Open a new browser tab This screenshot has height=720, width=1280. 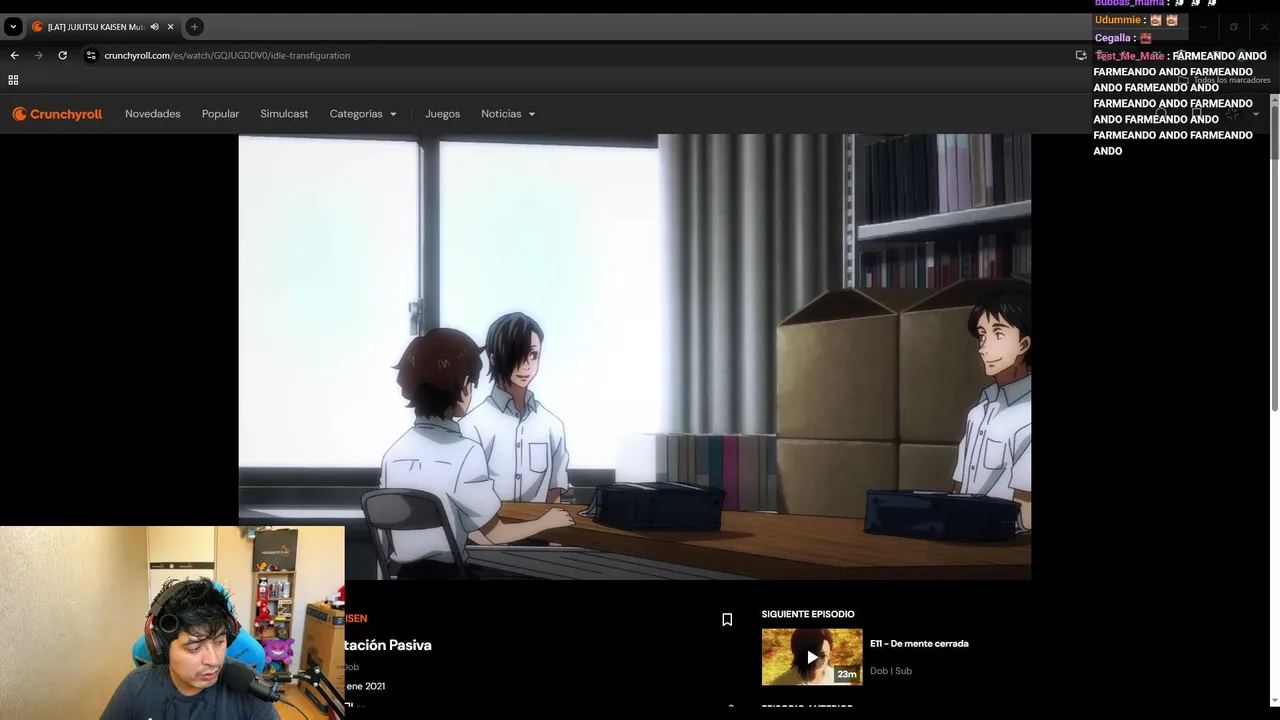(194, 27)
